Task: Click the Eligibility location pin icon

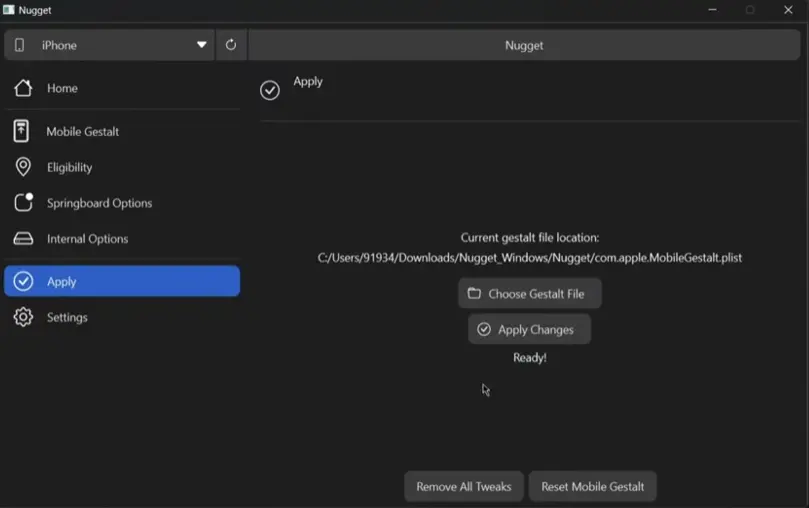Action: [x=23, y=167]
